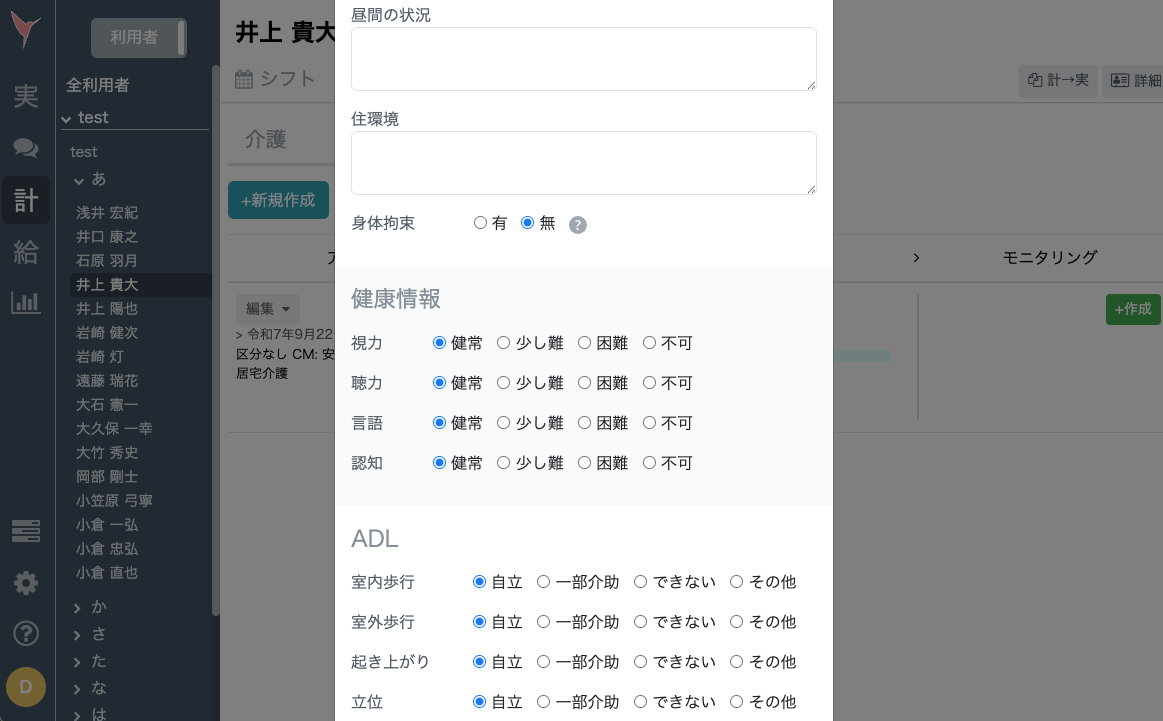Select 有 for 身体拘束

tap(480, 223)
